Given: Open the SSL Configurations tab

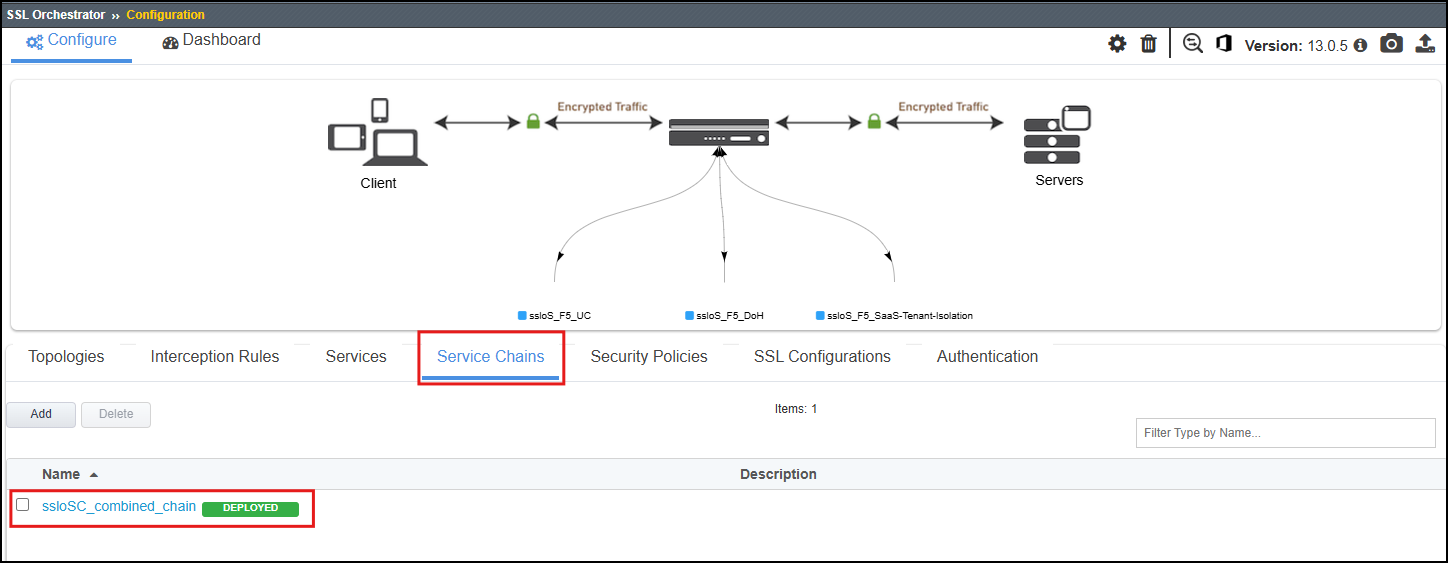Looking at the screenshot, I should click(822, 357).
